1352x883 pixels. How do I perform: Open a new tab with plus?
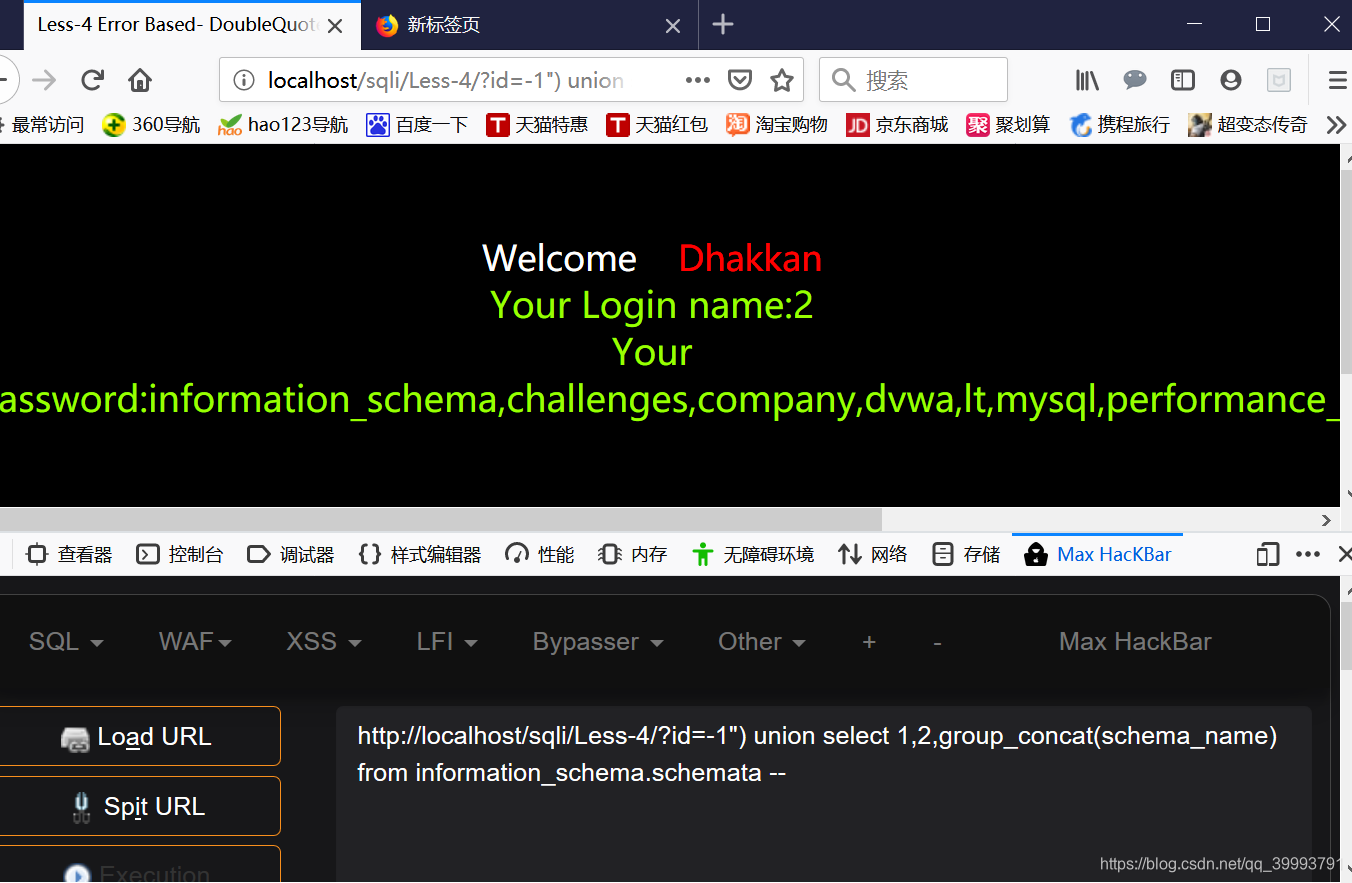[723, 25]
